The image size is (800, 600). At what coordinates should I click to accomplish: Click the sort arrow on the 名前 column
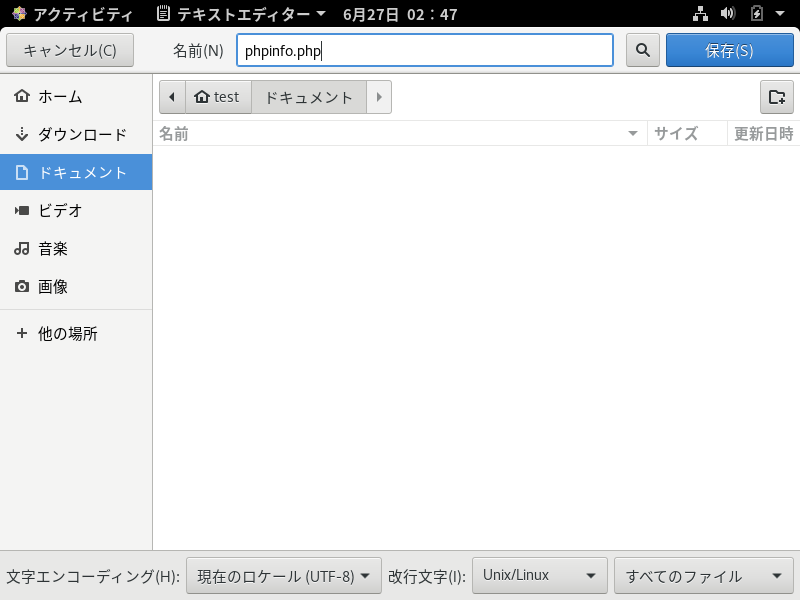(633, 133)
